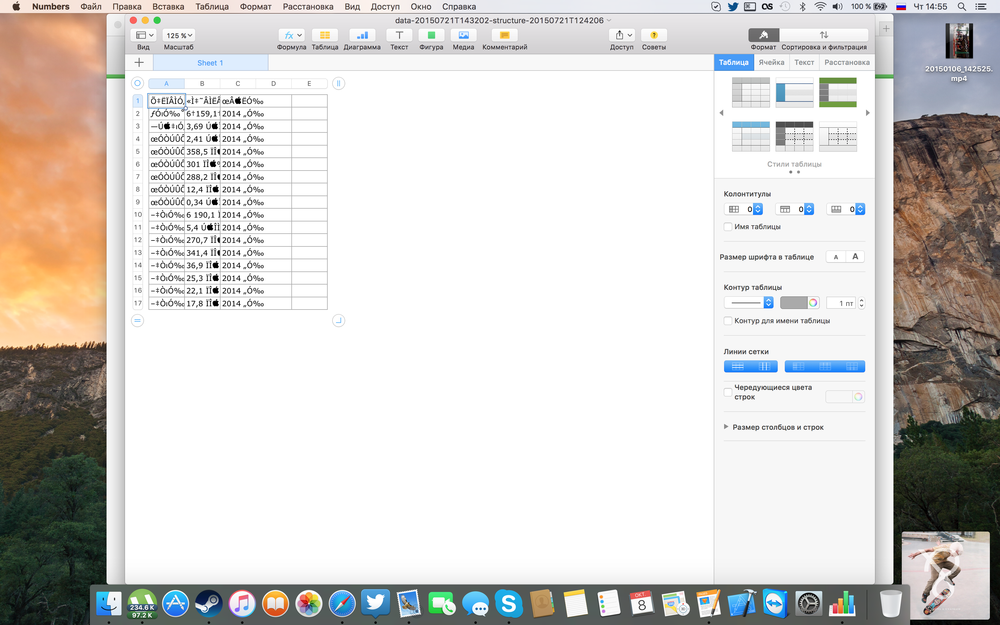This screenshot has height=625, width=1000.
Task: Toggle footer row grid lines button
Action: click(851, 366)
